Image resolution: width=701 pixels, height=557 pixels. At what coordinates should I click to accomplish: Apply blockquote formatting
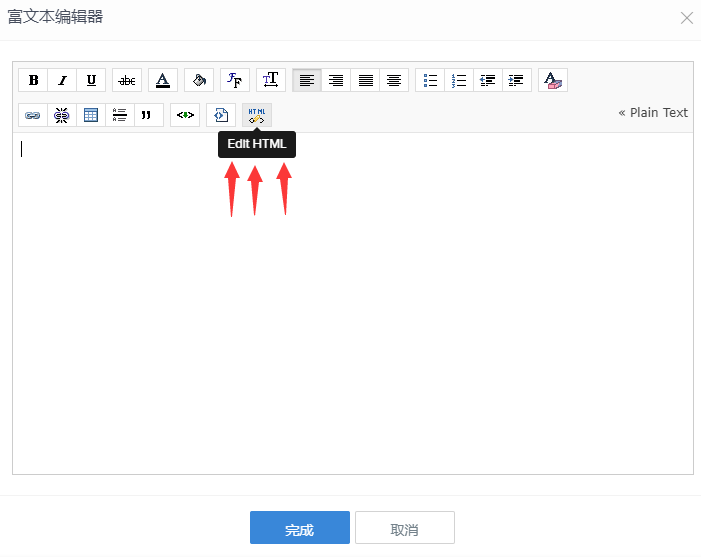click(149, 115)
